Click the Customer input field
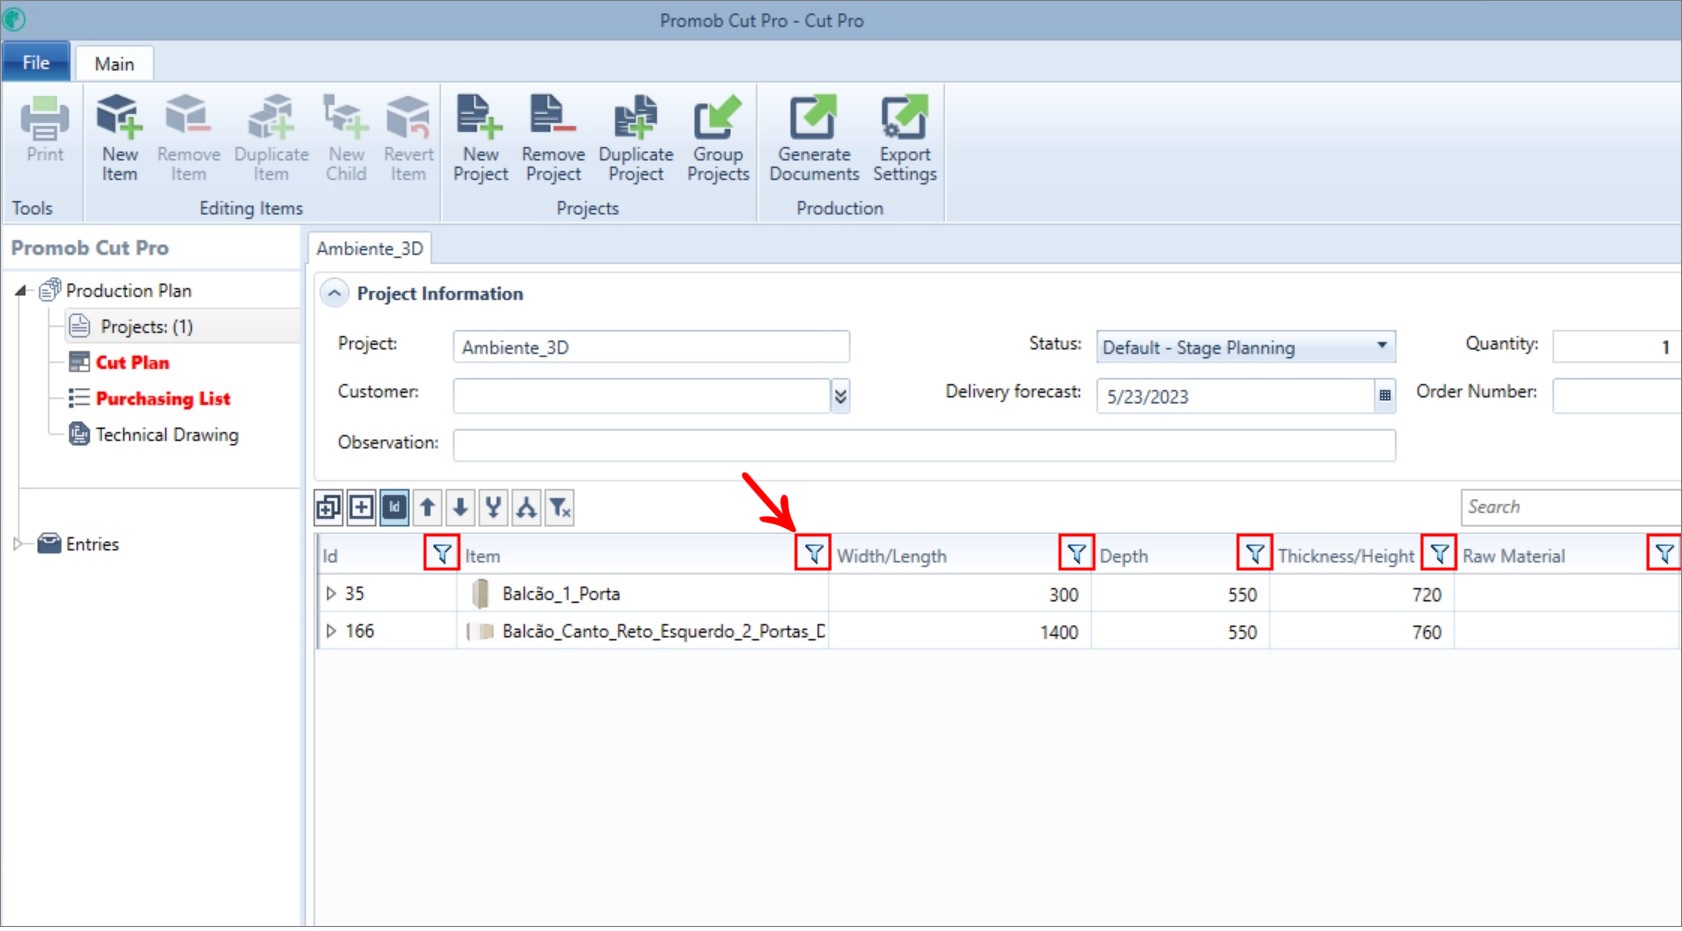 (x=641, y=397)
